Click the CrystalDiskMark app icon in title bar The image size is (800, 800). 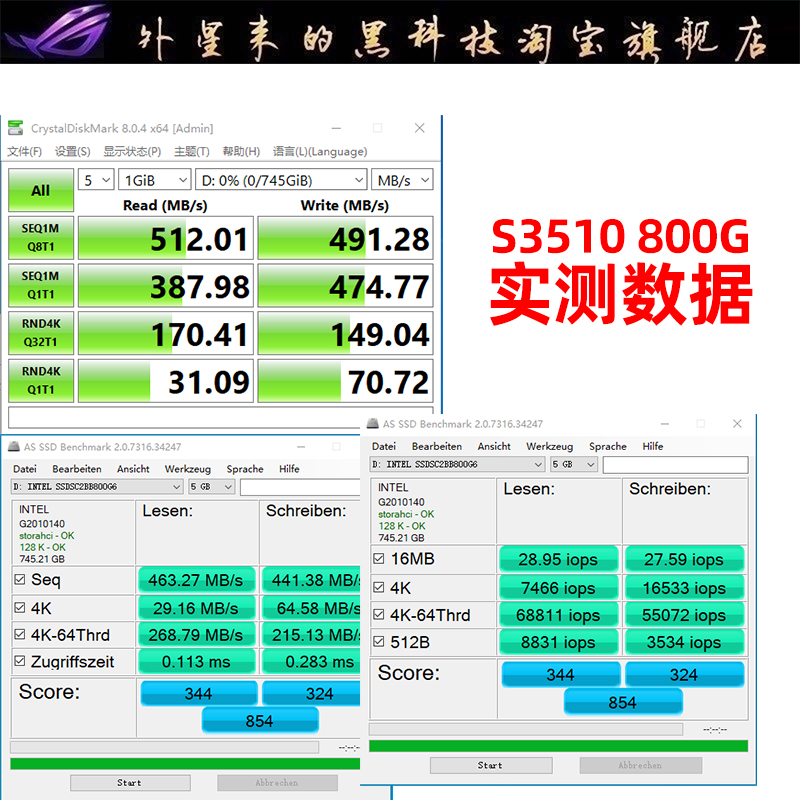click(x=16, y=128)
